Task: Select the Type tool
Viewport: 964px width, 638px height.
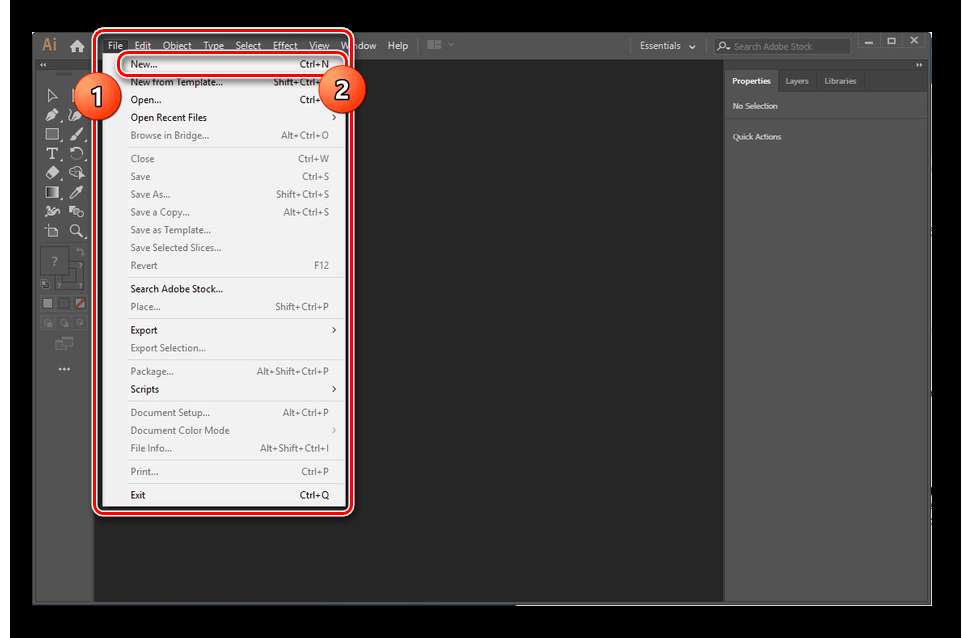Action: tap(52, 153)
